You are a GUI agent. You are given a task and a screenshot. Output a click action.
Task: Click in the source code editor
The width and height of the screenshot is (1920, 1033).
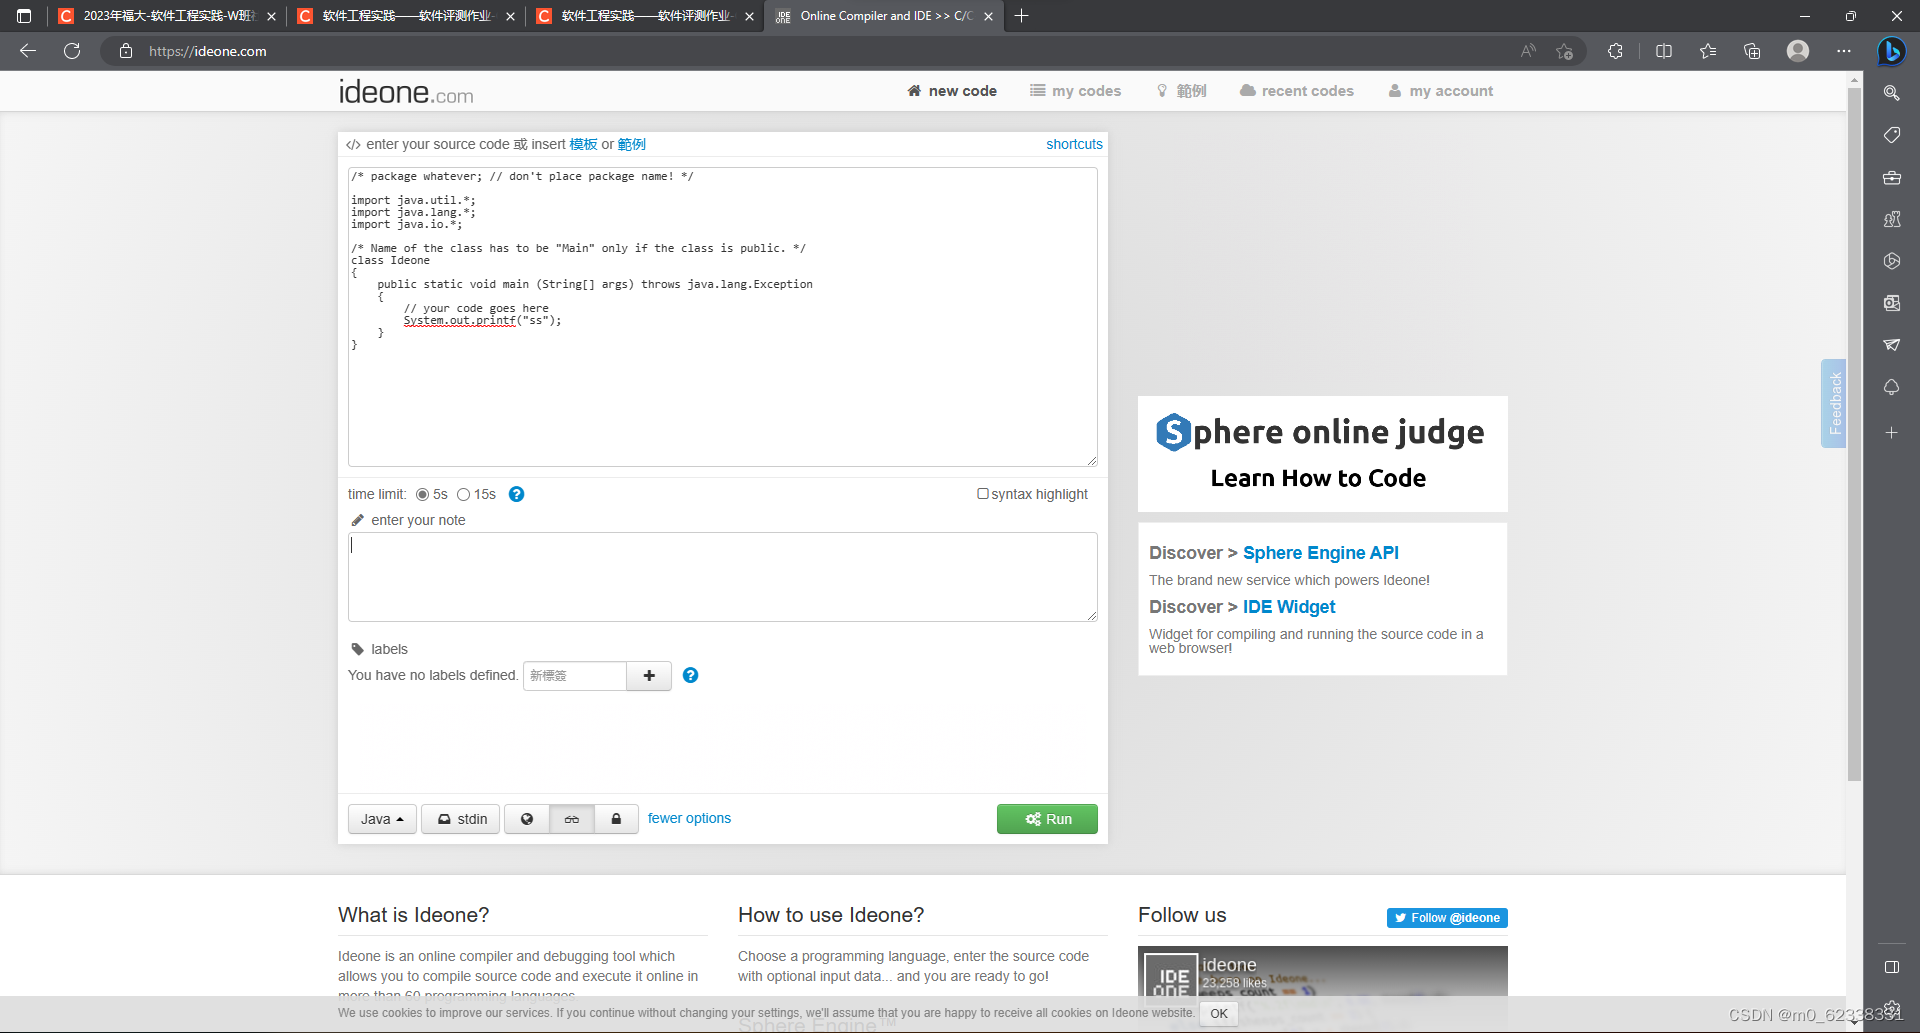click(x=722, y=316)
